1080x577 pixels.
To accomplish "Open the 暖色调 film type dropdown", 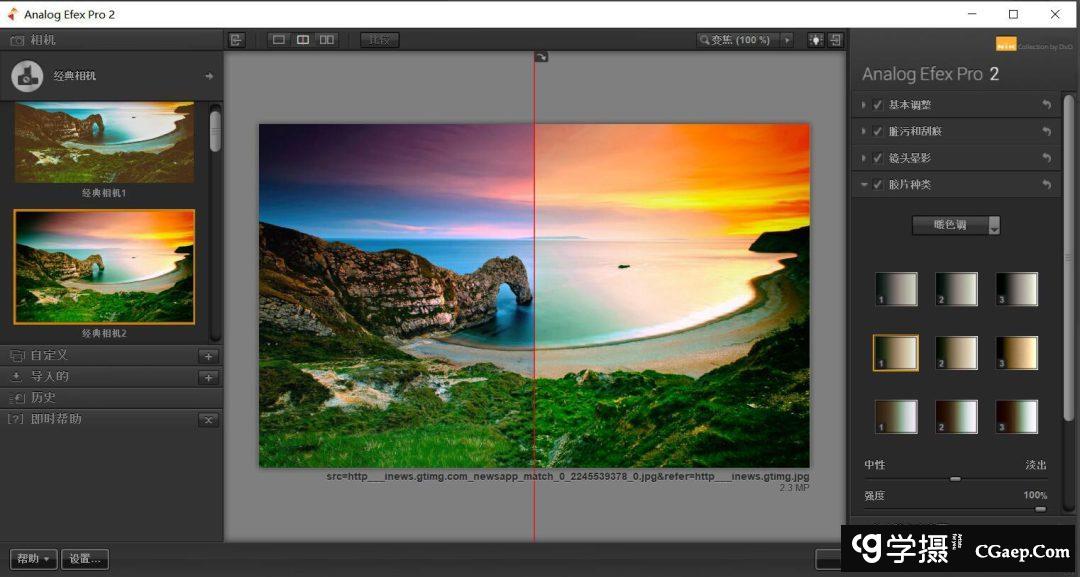I will [956, 226].
